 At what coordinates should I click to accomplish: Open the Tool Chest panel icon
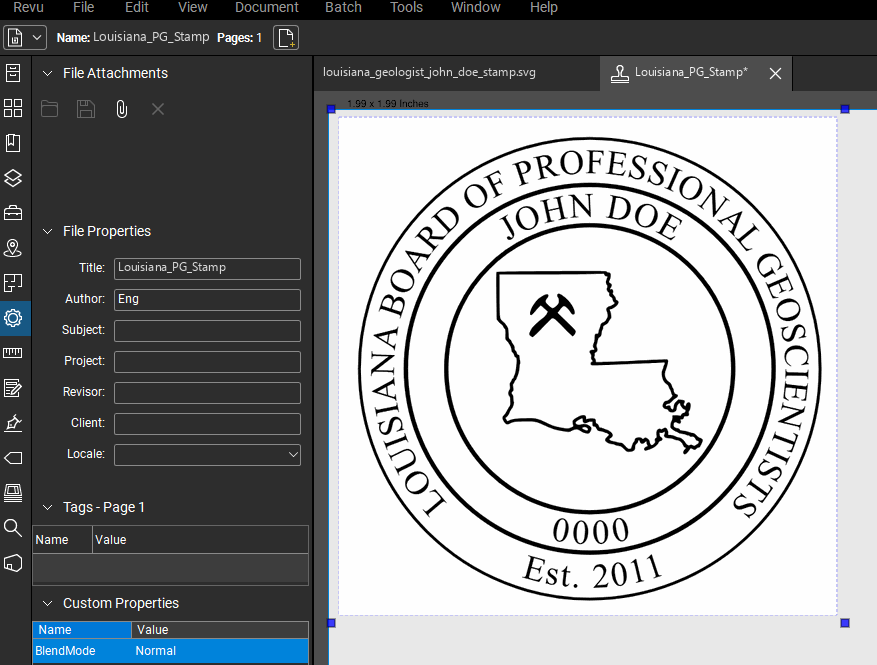[x=13, y=213]
